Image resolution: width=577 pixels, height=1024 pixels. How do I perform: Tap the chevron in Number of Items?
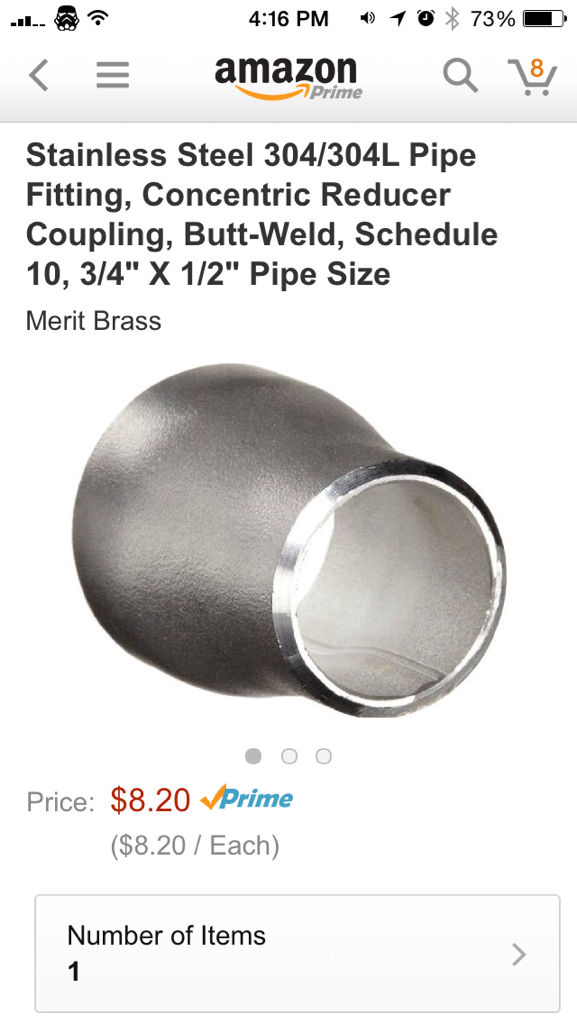click(x=519, y=954)
